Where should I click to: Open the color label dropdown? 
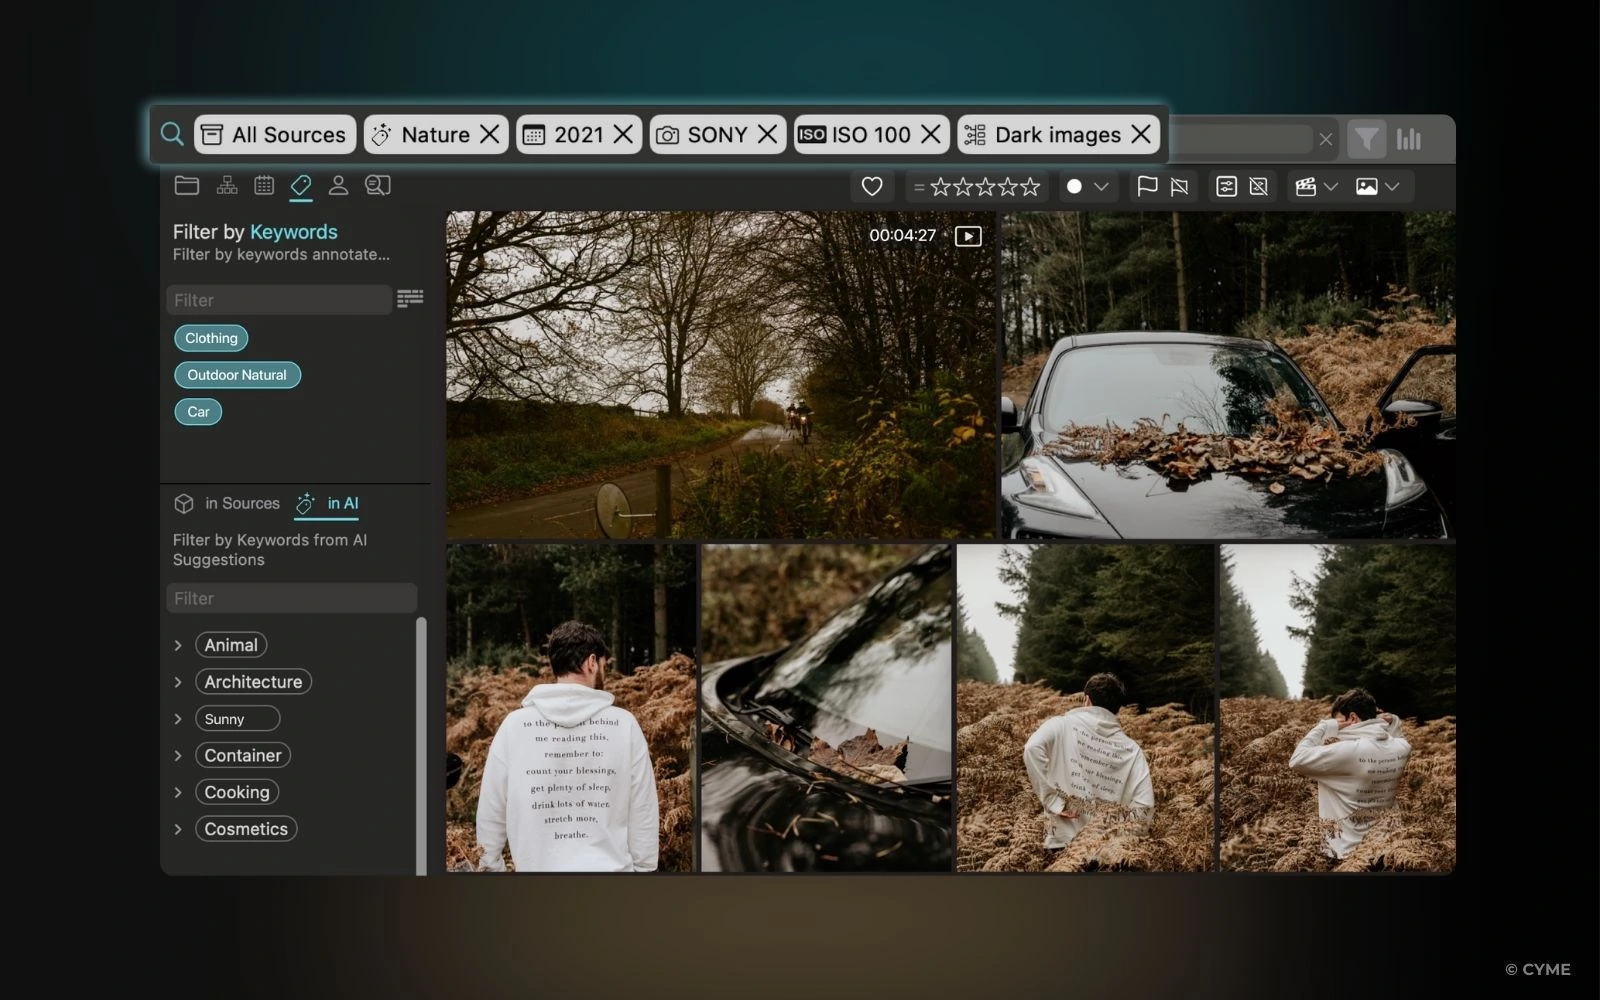tap(1101, 187)
